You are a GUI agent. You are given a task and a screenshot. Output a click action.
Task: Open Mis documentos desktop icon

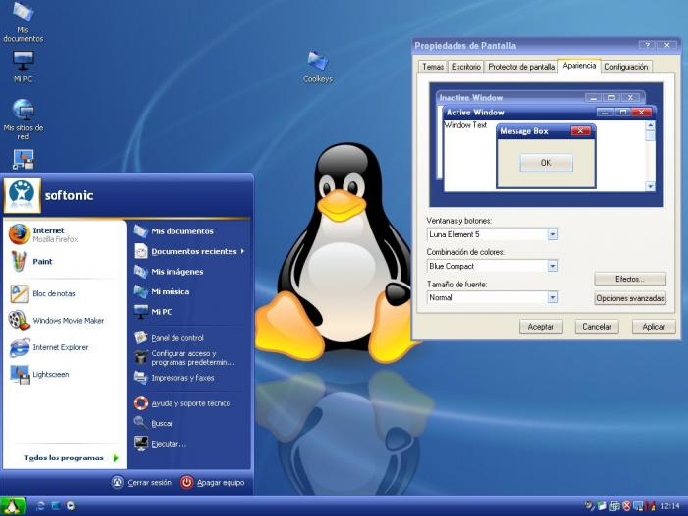pyautogui.click(x=23, y=22)
